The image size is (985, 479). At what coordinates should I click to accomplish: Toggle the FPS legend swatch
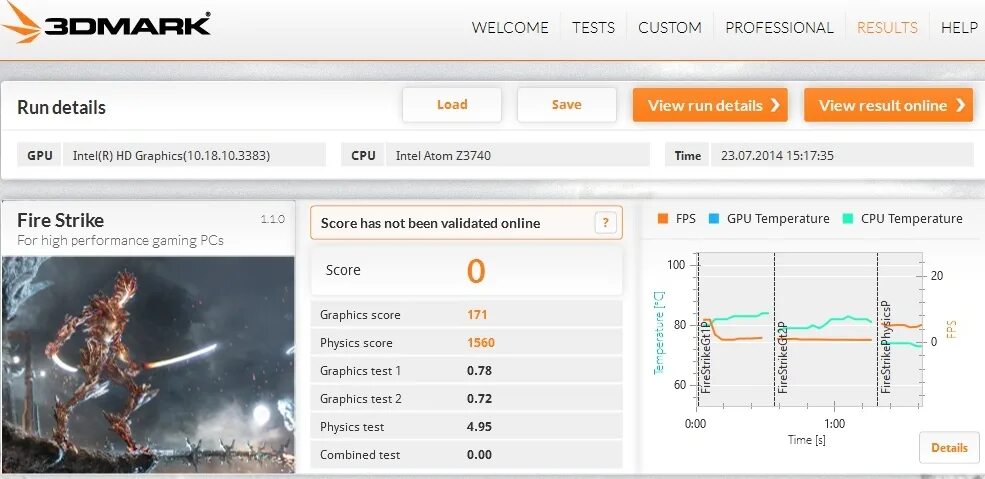pos(662,219)
